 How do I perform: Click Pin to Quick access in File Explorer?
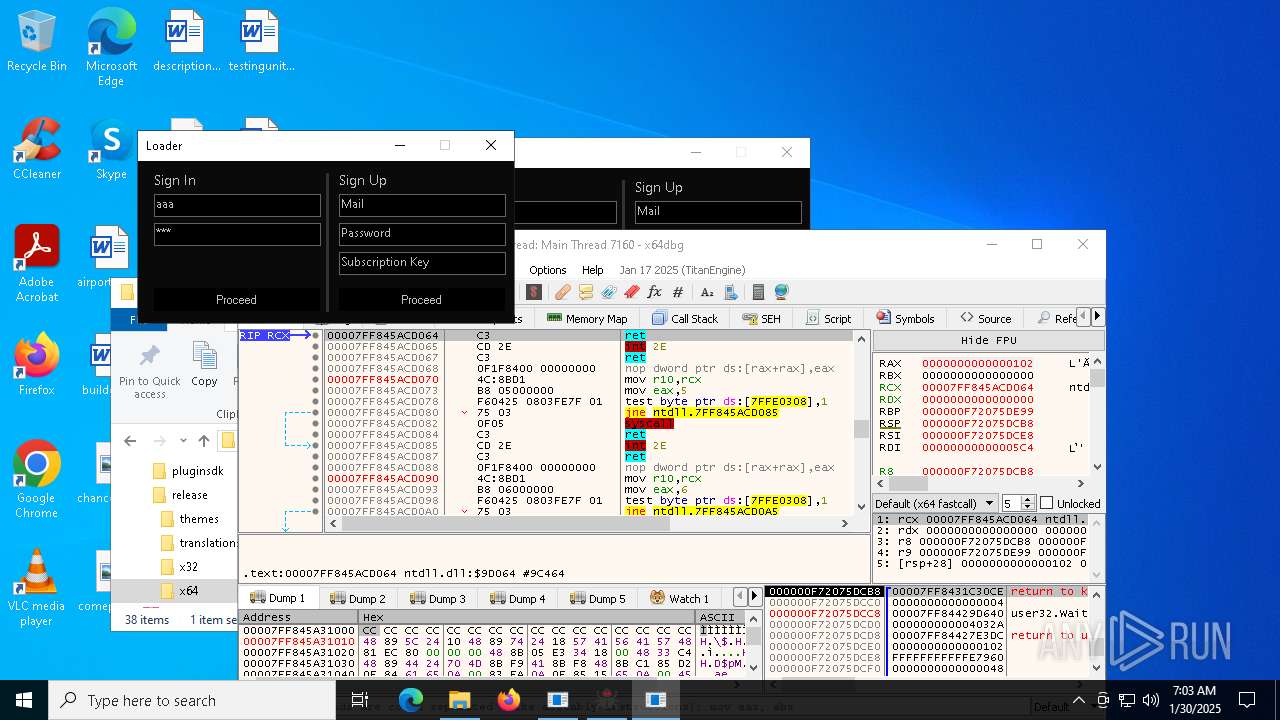(150, 370)
